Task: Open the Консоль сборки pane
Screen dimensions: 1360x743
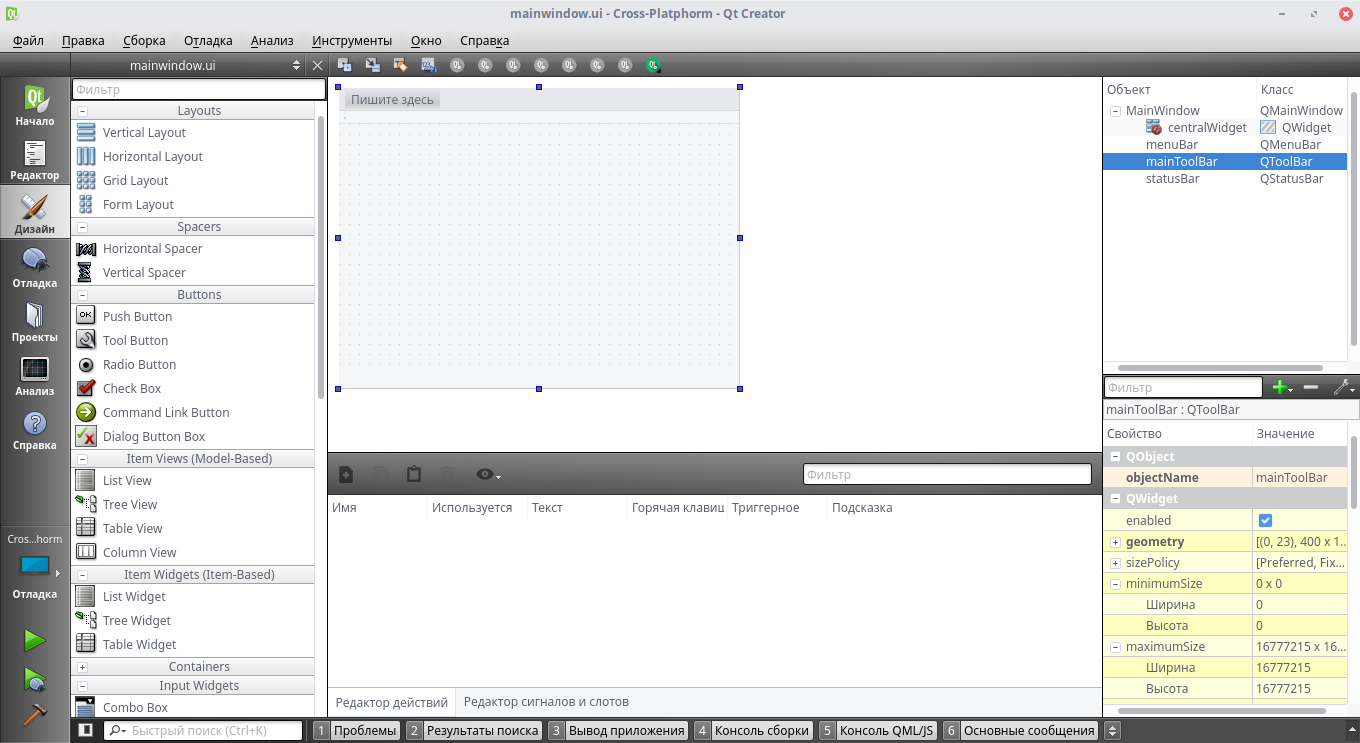Action: click(x=753, y=730)
